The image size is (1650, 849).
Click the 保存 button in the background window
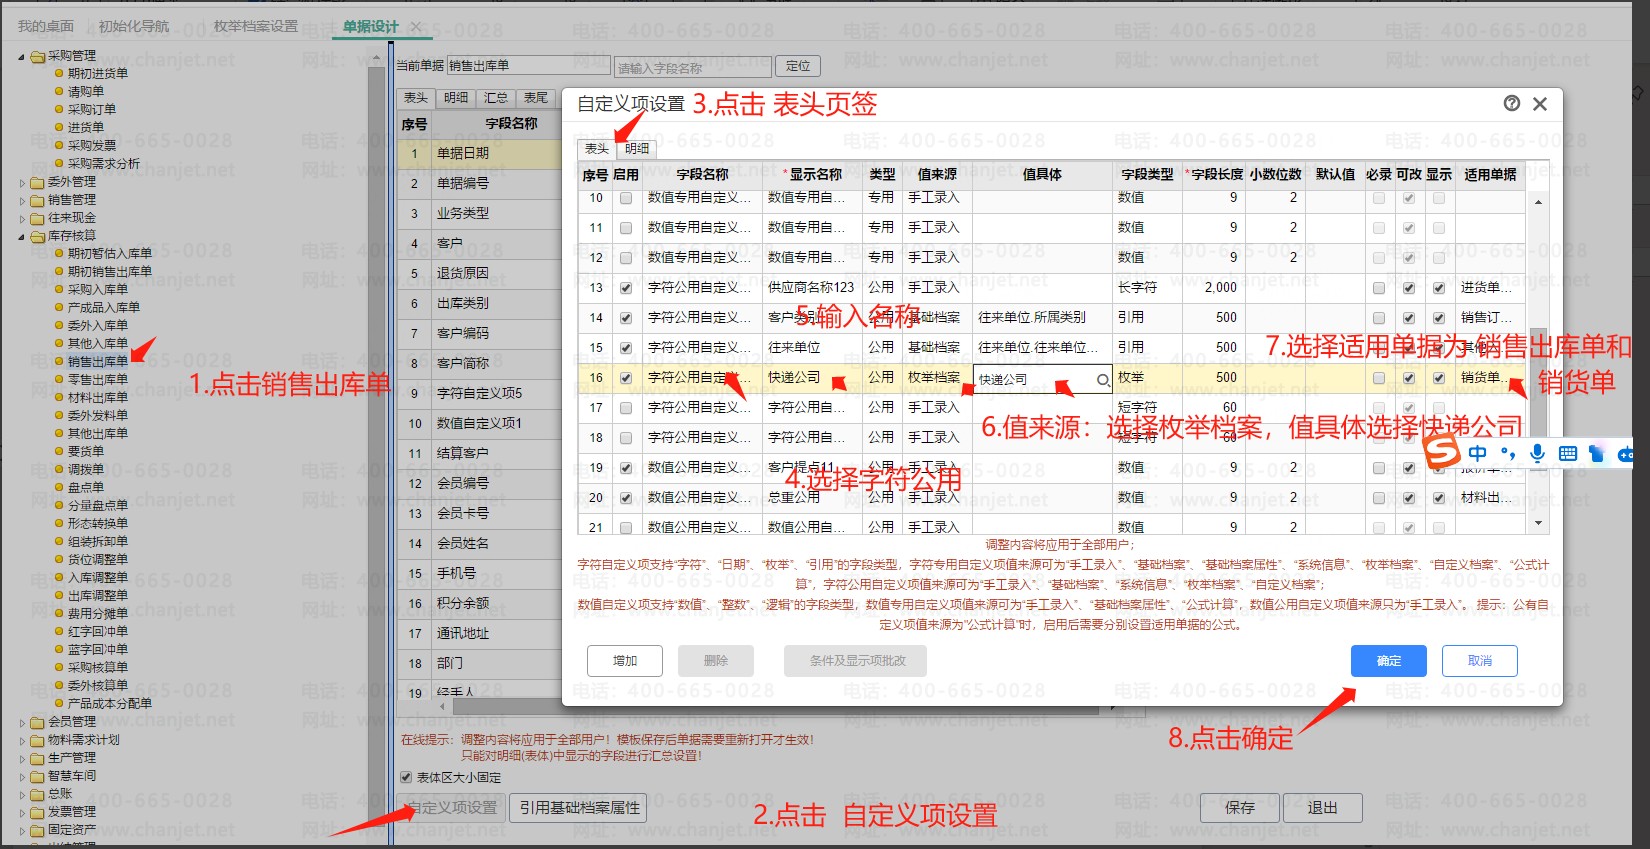[x=1240, y=808]
